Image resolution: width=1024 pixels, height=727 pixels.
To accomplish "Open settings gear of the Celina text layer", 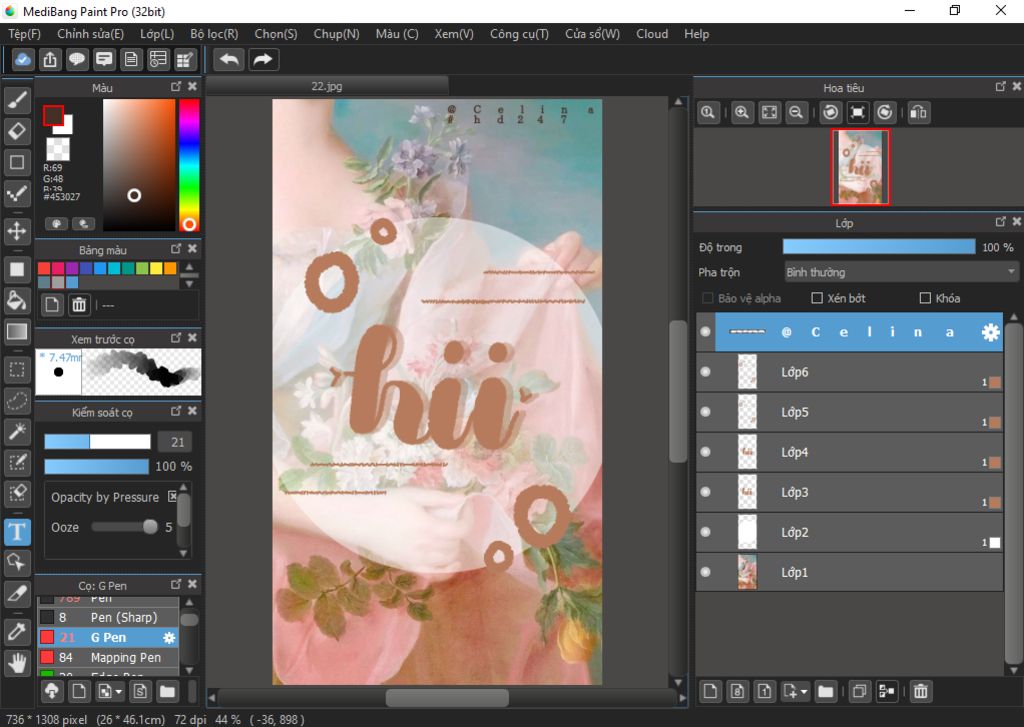I will click(990, 332).
